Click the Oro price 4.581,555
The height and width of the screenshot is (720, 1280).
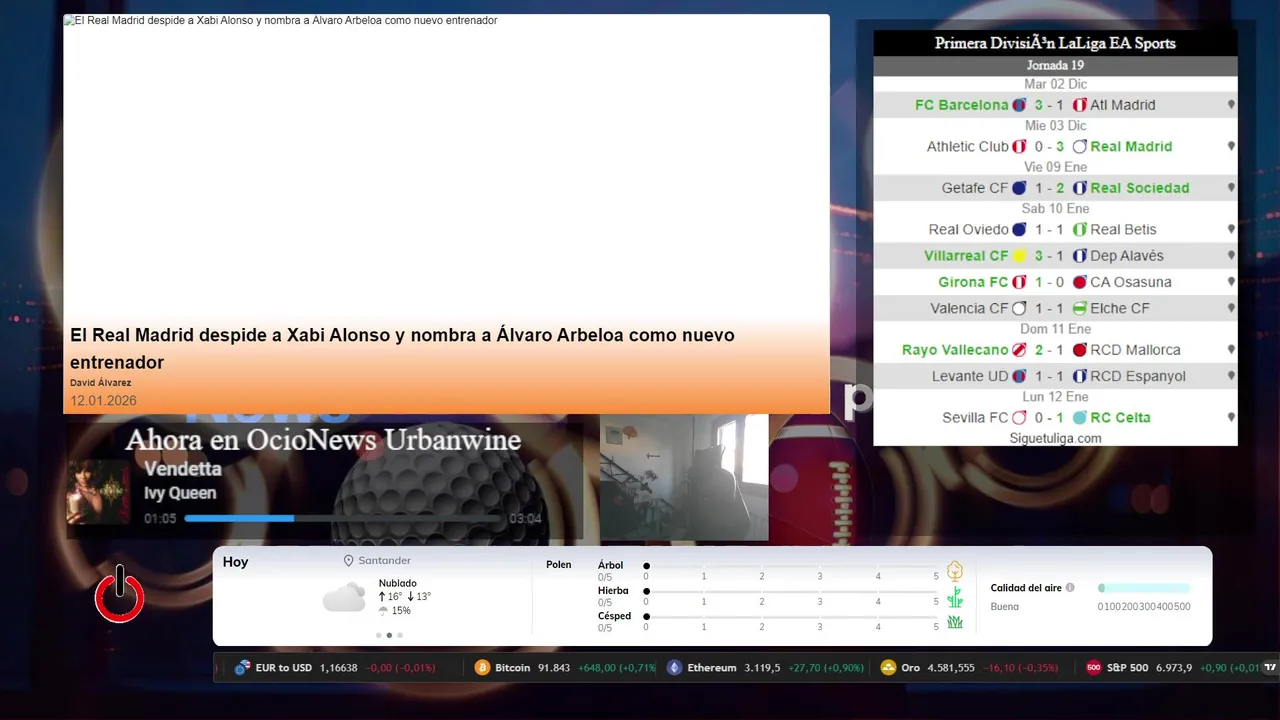point(951,668)
